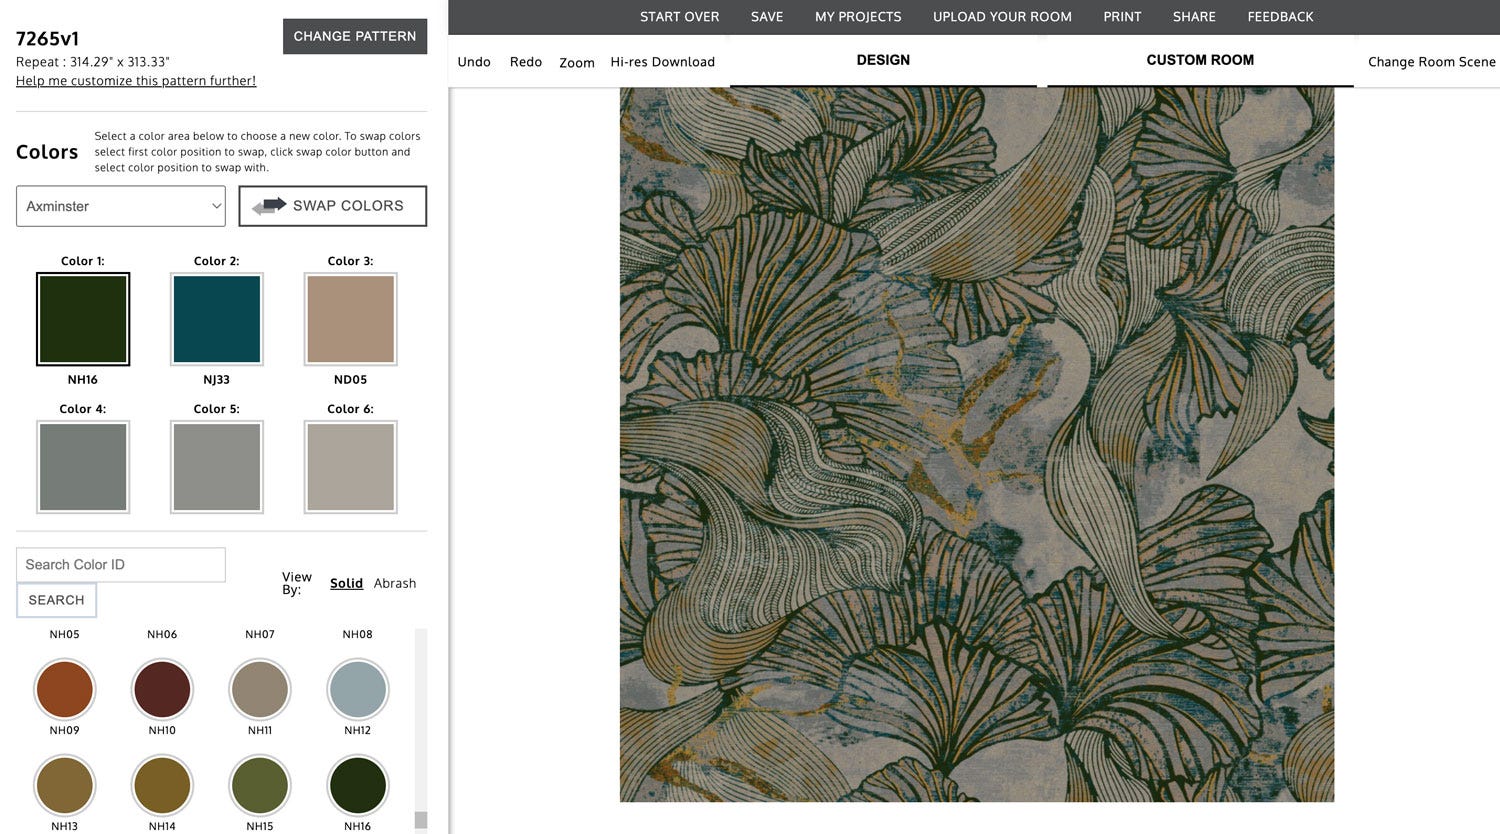This screenshot has height=834, width=1500.
Task: Click Hi-res Download
Action: [x=663, y=62]
